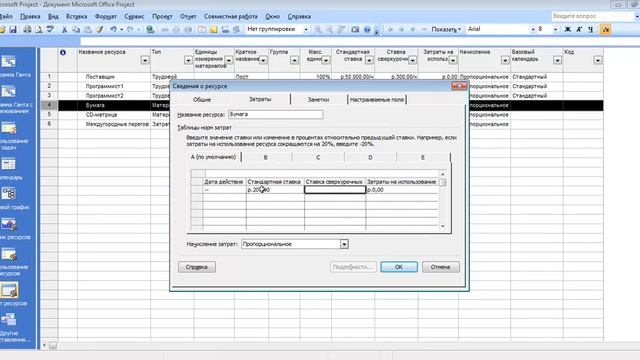This screenshot has height=360, width=640.
Task: Open the Сервис menu
Action: tap(134, 16)
